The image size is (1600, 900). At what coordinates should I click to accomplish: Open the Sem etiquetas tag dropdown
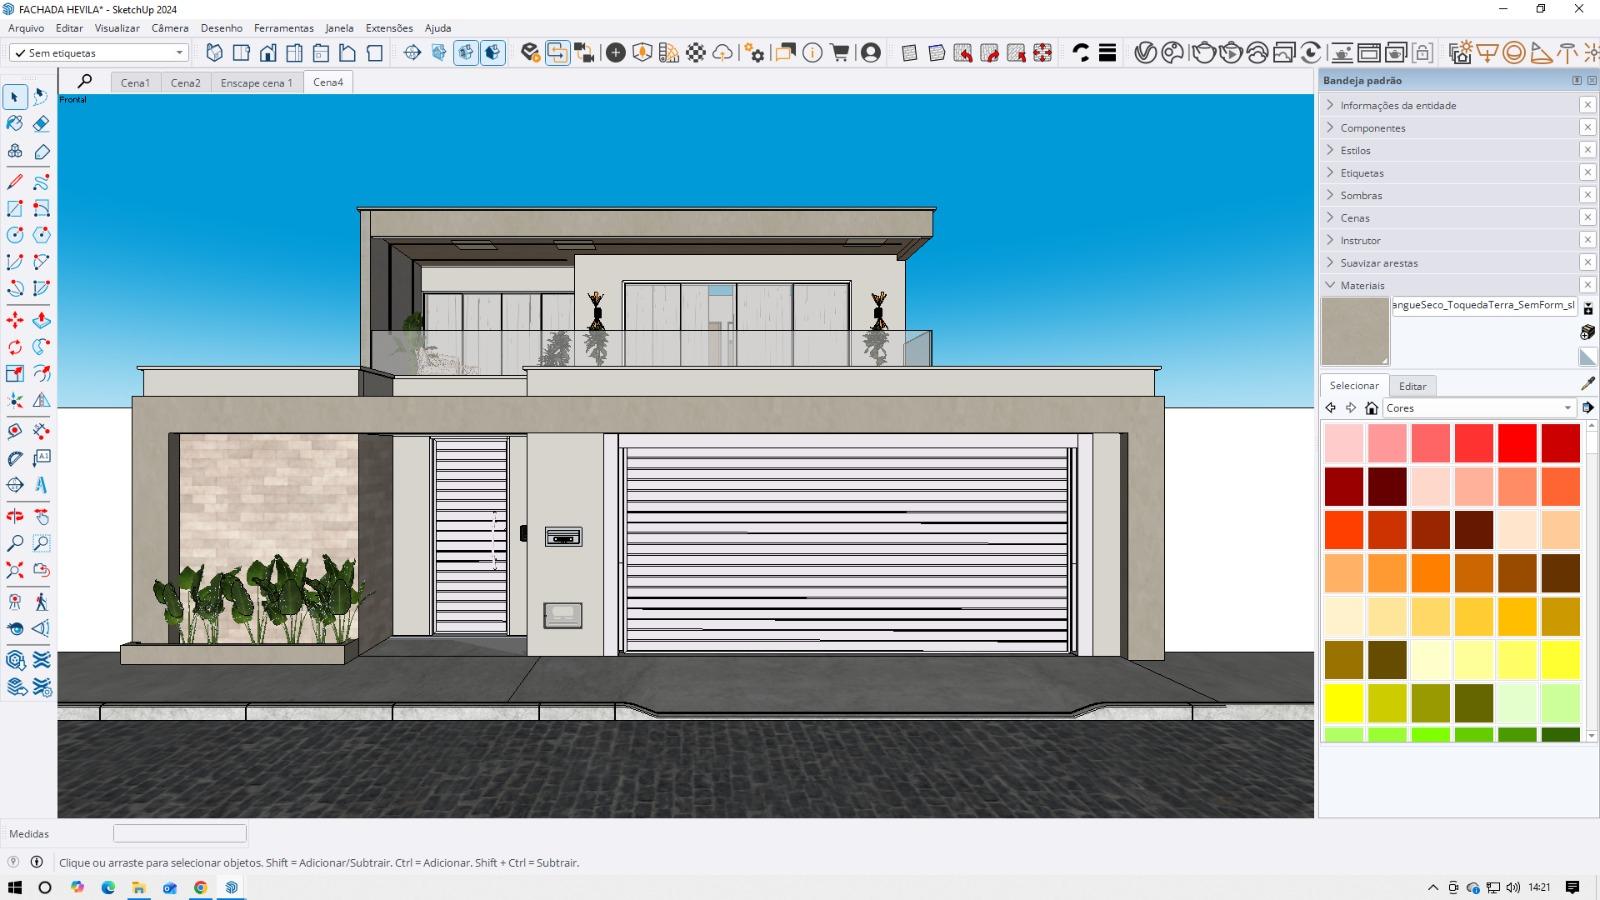click(x=98, y=53)
